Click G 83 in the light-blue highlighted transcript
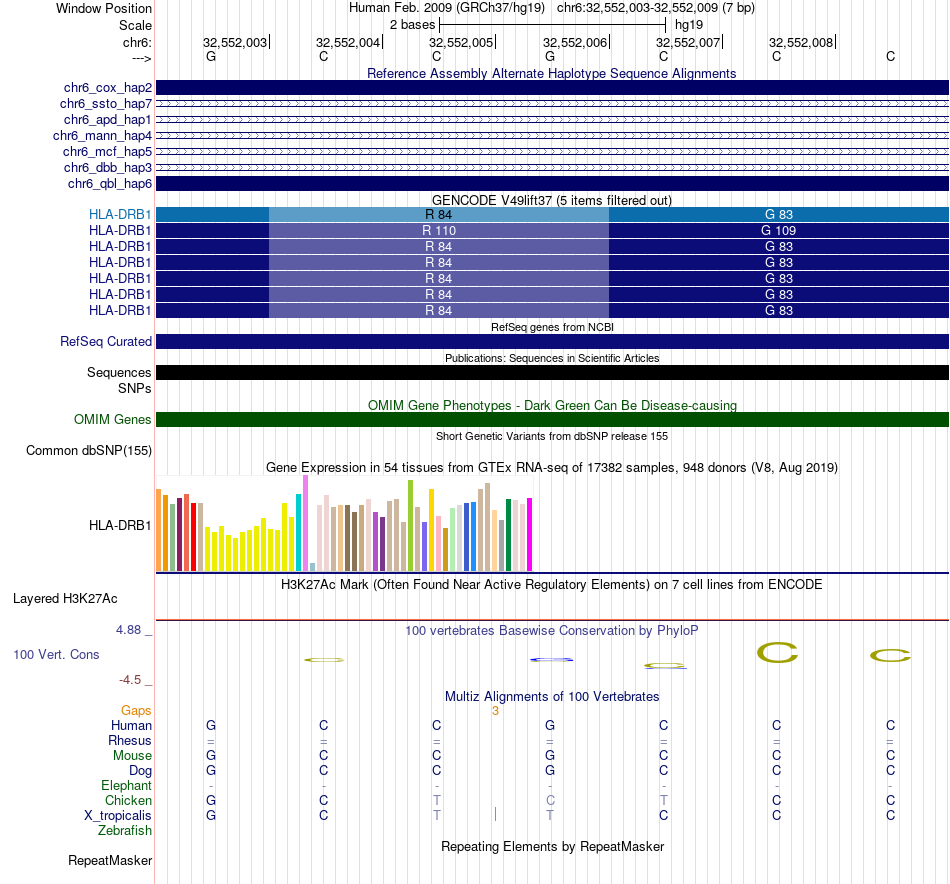 point(779,214)
